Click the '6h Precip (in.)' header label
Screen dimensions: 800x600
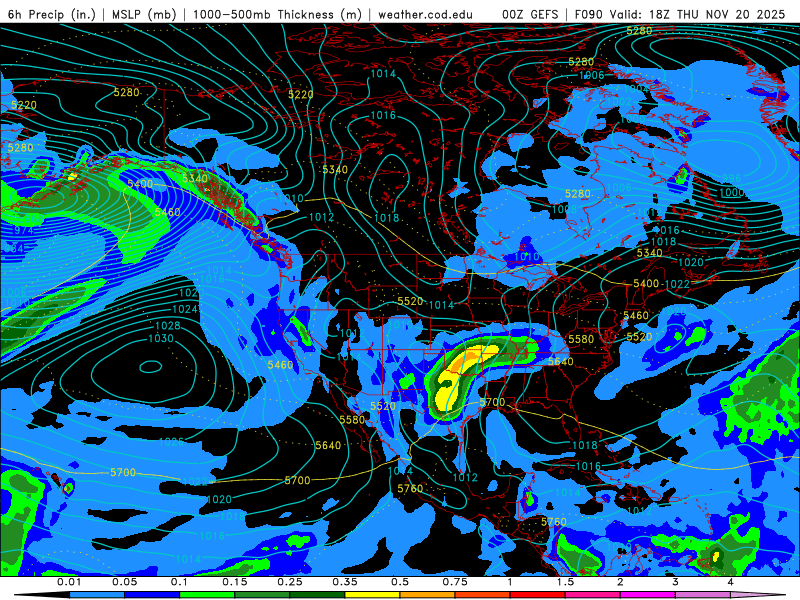coord(52,14)
